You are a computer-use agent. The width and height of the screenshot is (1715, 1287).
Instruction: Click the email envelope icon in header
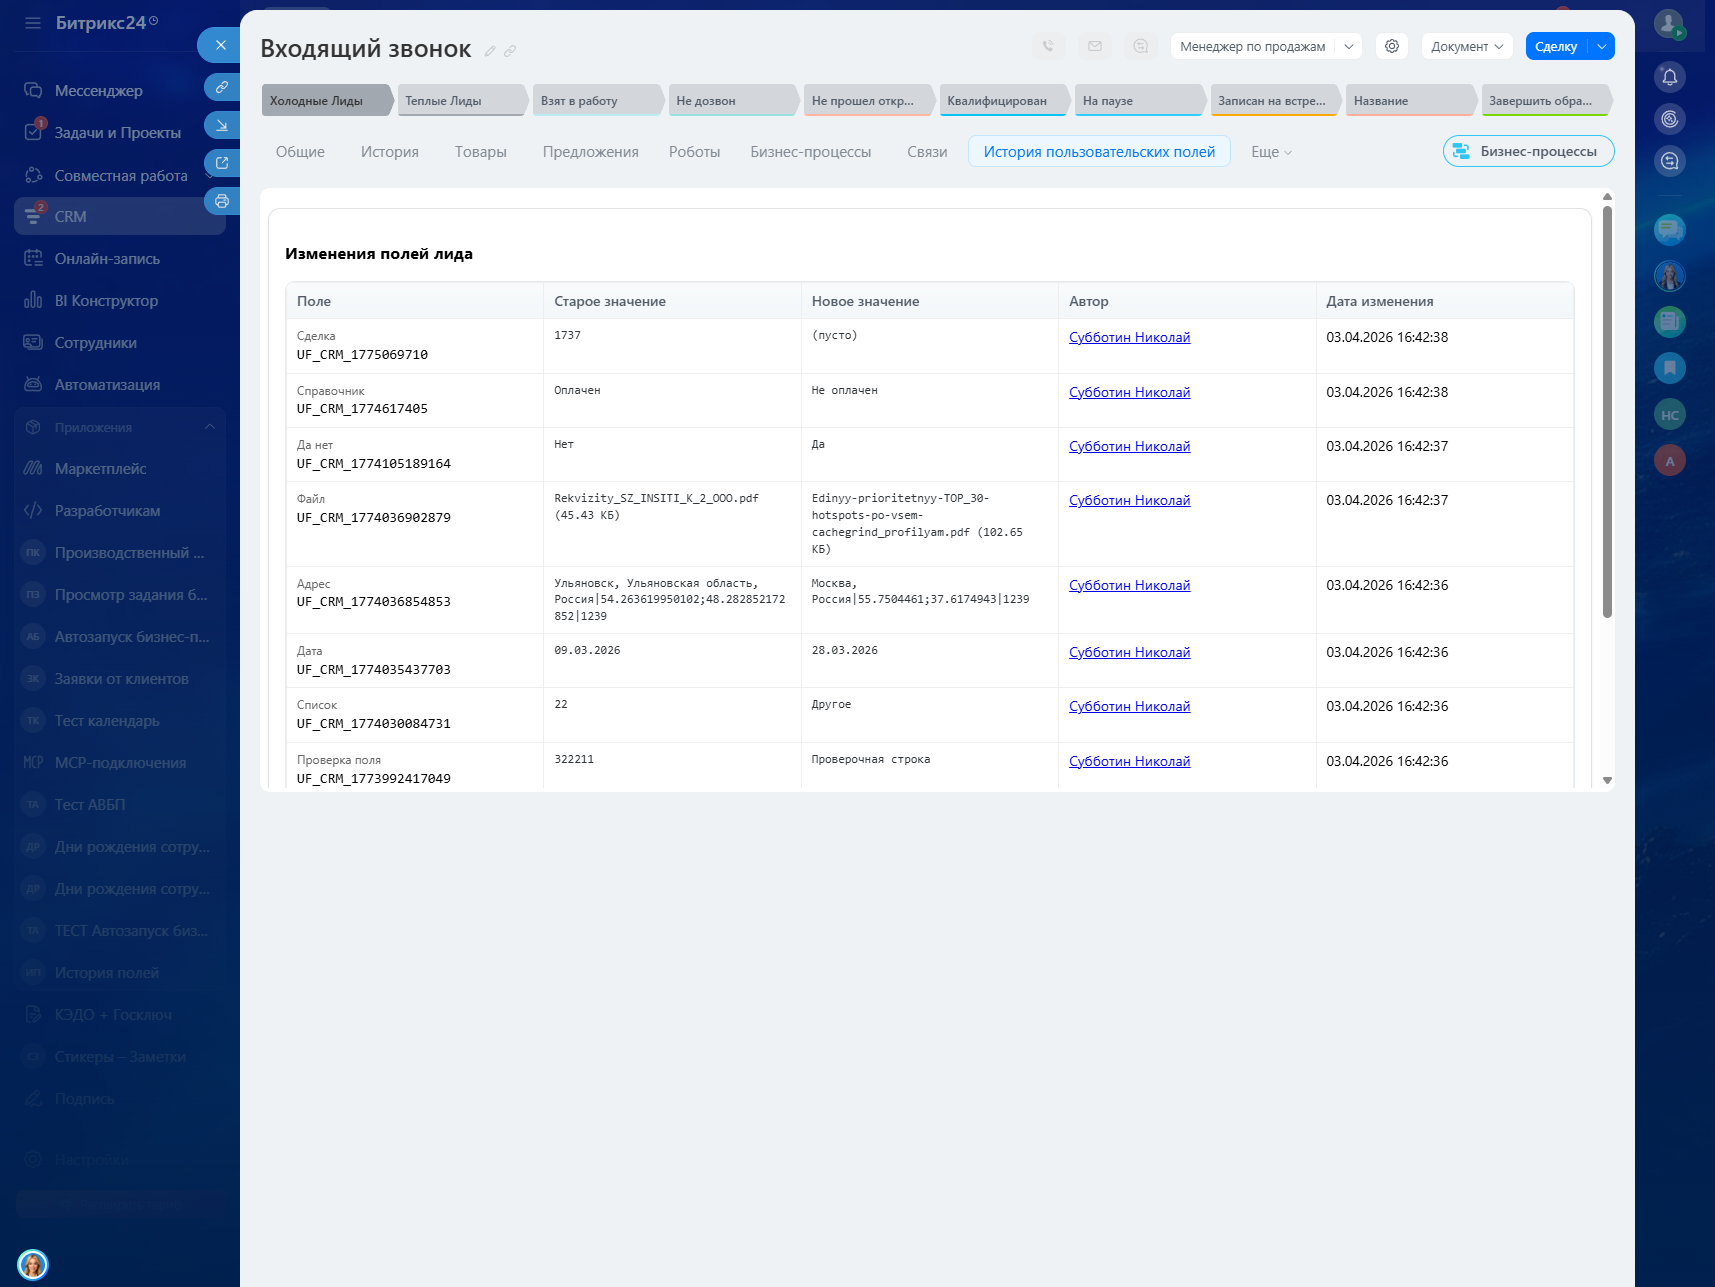[1094, 46]
